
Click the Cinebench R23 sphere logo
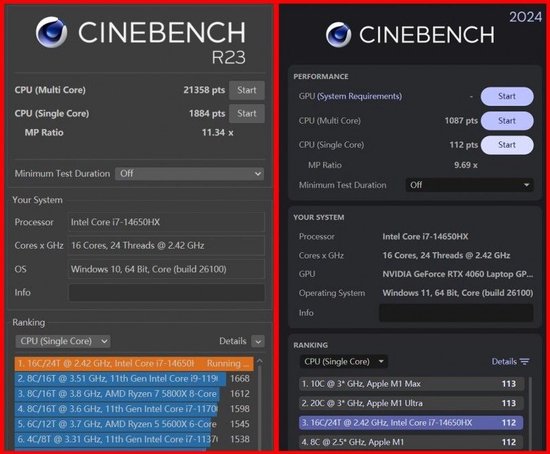52,32
